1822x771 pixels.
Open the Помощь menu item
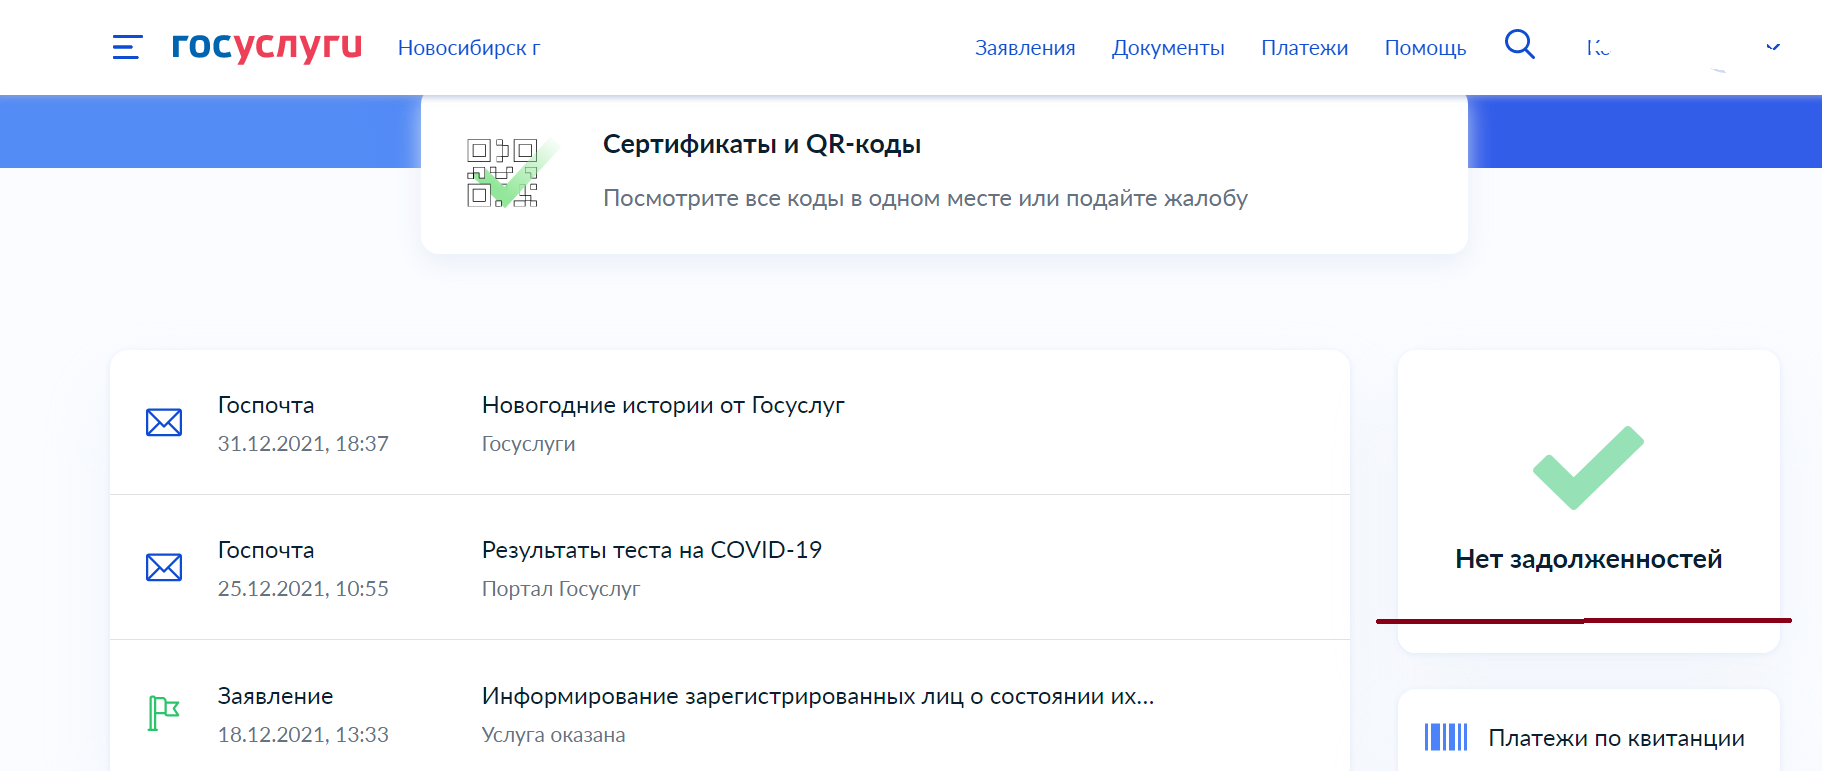click(1425, 48)
